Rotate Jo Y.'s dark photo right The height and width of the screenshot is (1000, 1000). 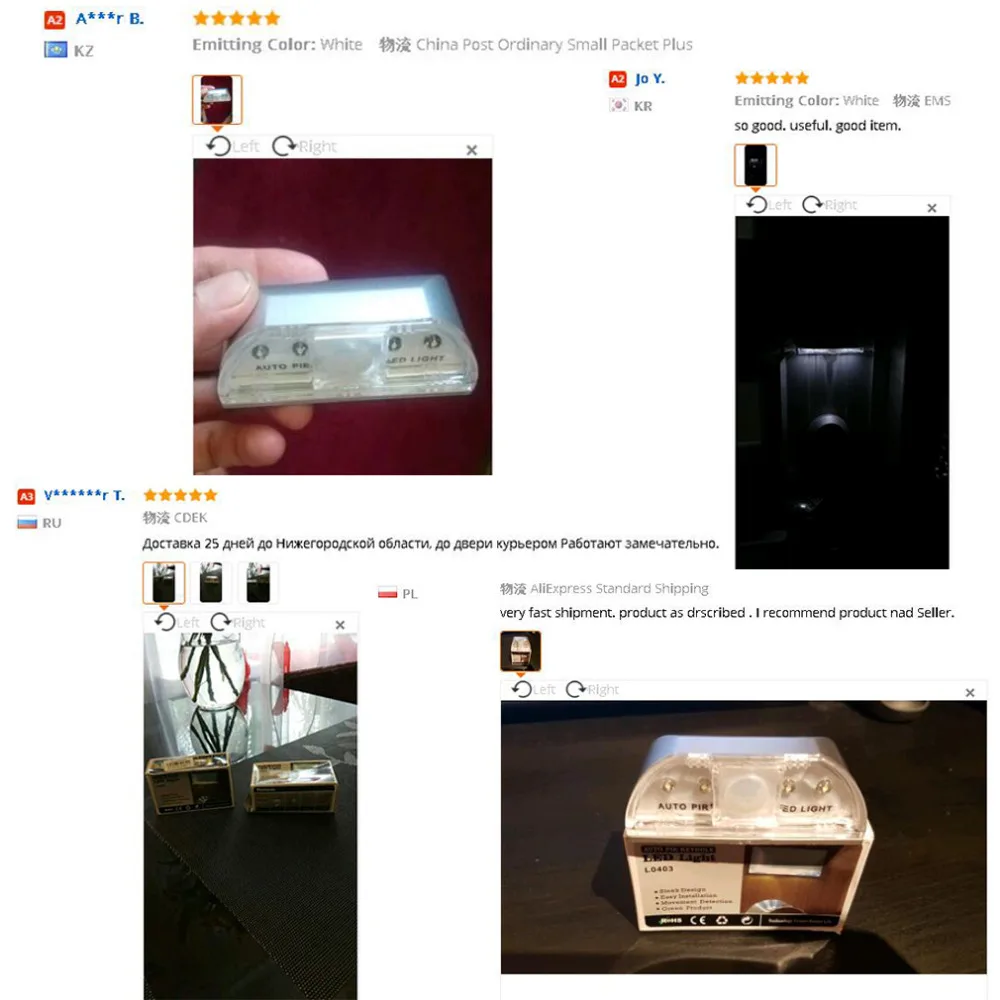829,205
